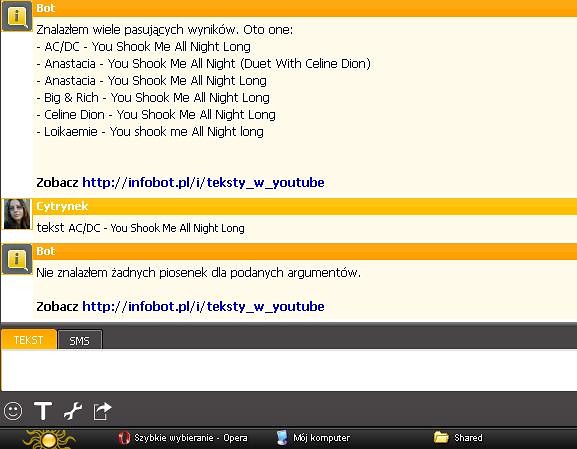Image resolution: width=577 pixels, height=449 pixels.
Task: Click the Cytrynek sender name header
Action: [62, 206]
